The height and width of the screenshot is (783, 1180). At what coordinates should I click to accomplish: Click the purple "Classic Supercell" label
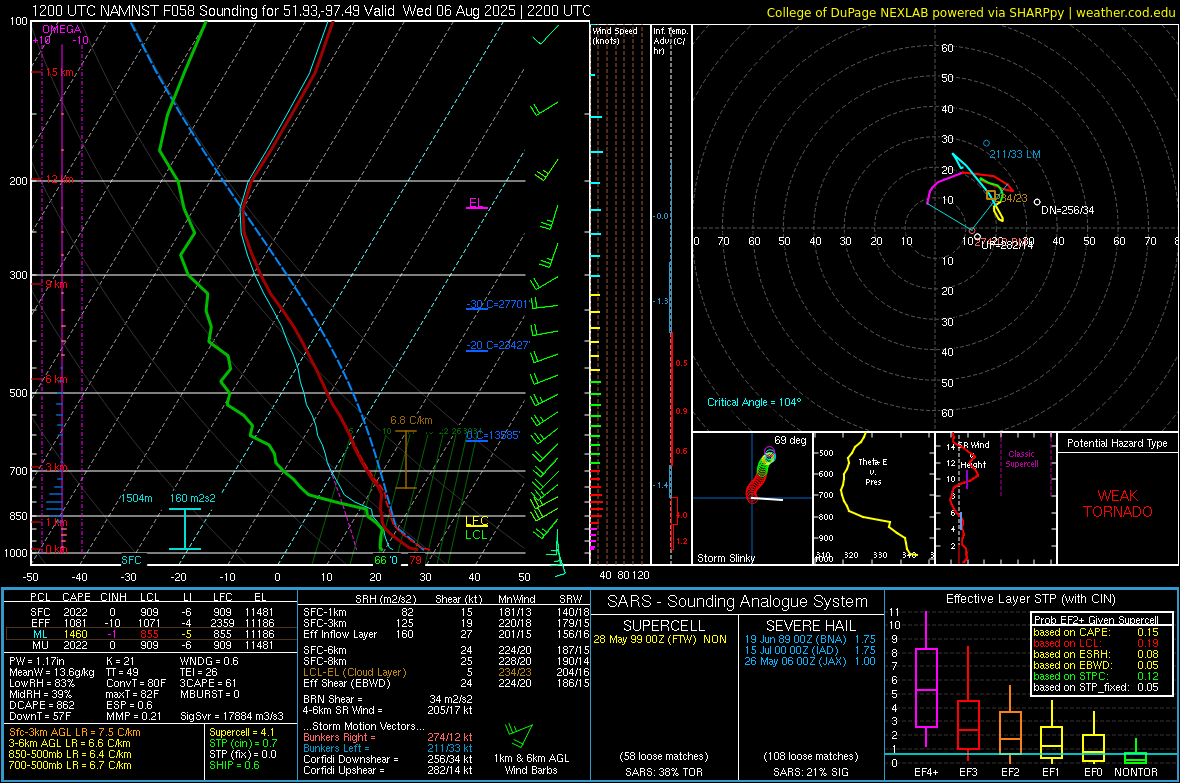1021,459
